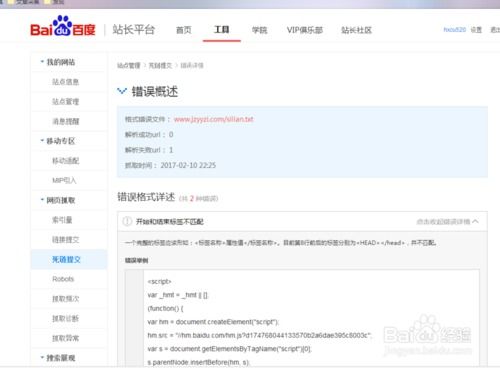This screenshot has width=500, height=368.
Task: Open 设置 in the top bar
Action: [476, 30]
